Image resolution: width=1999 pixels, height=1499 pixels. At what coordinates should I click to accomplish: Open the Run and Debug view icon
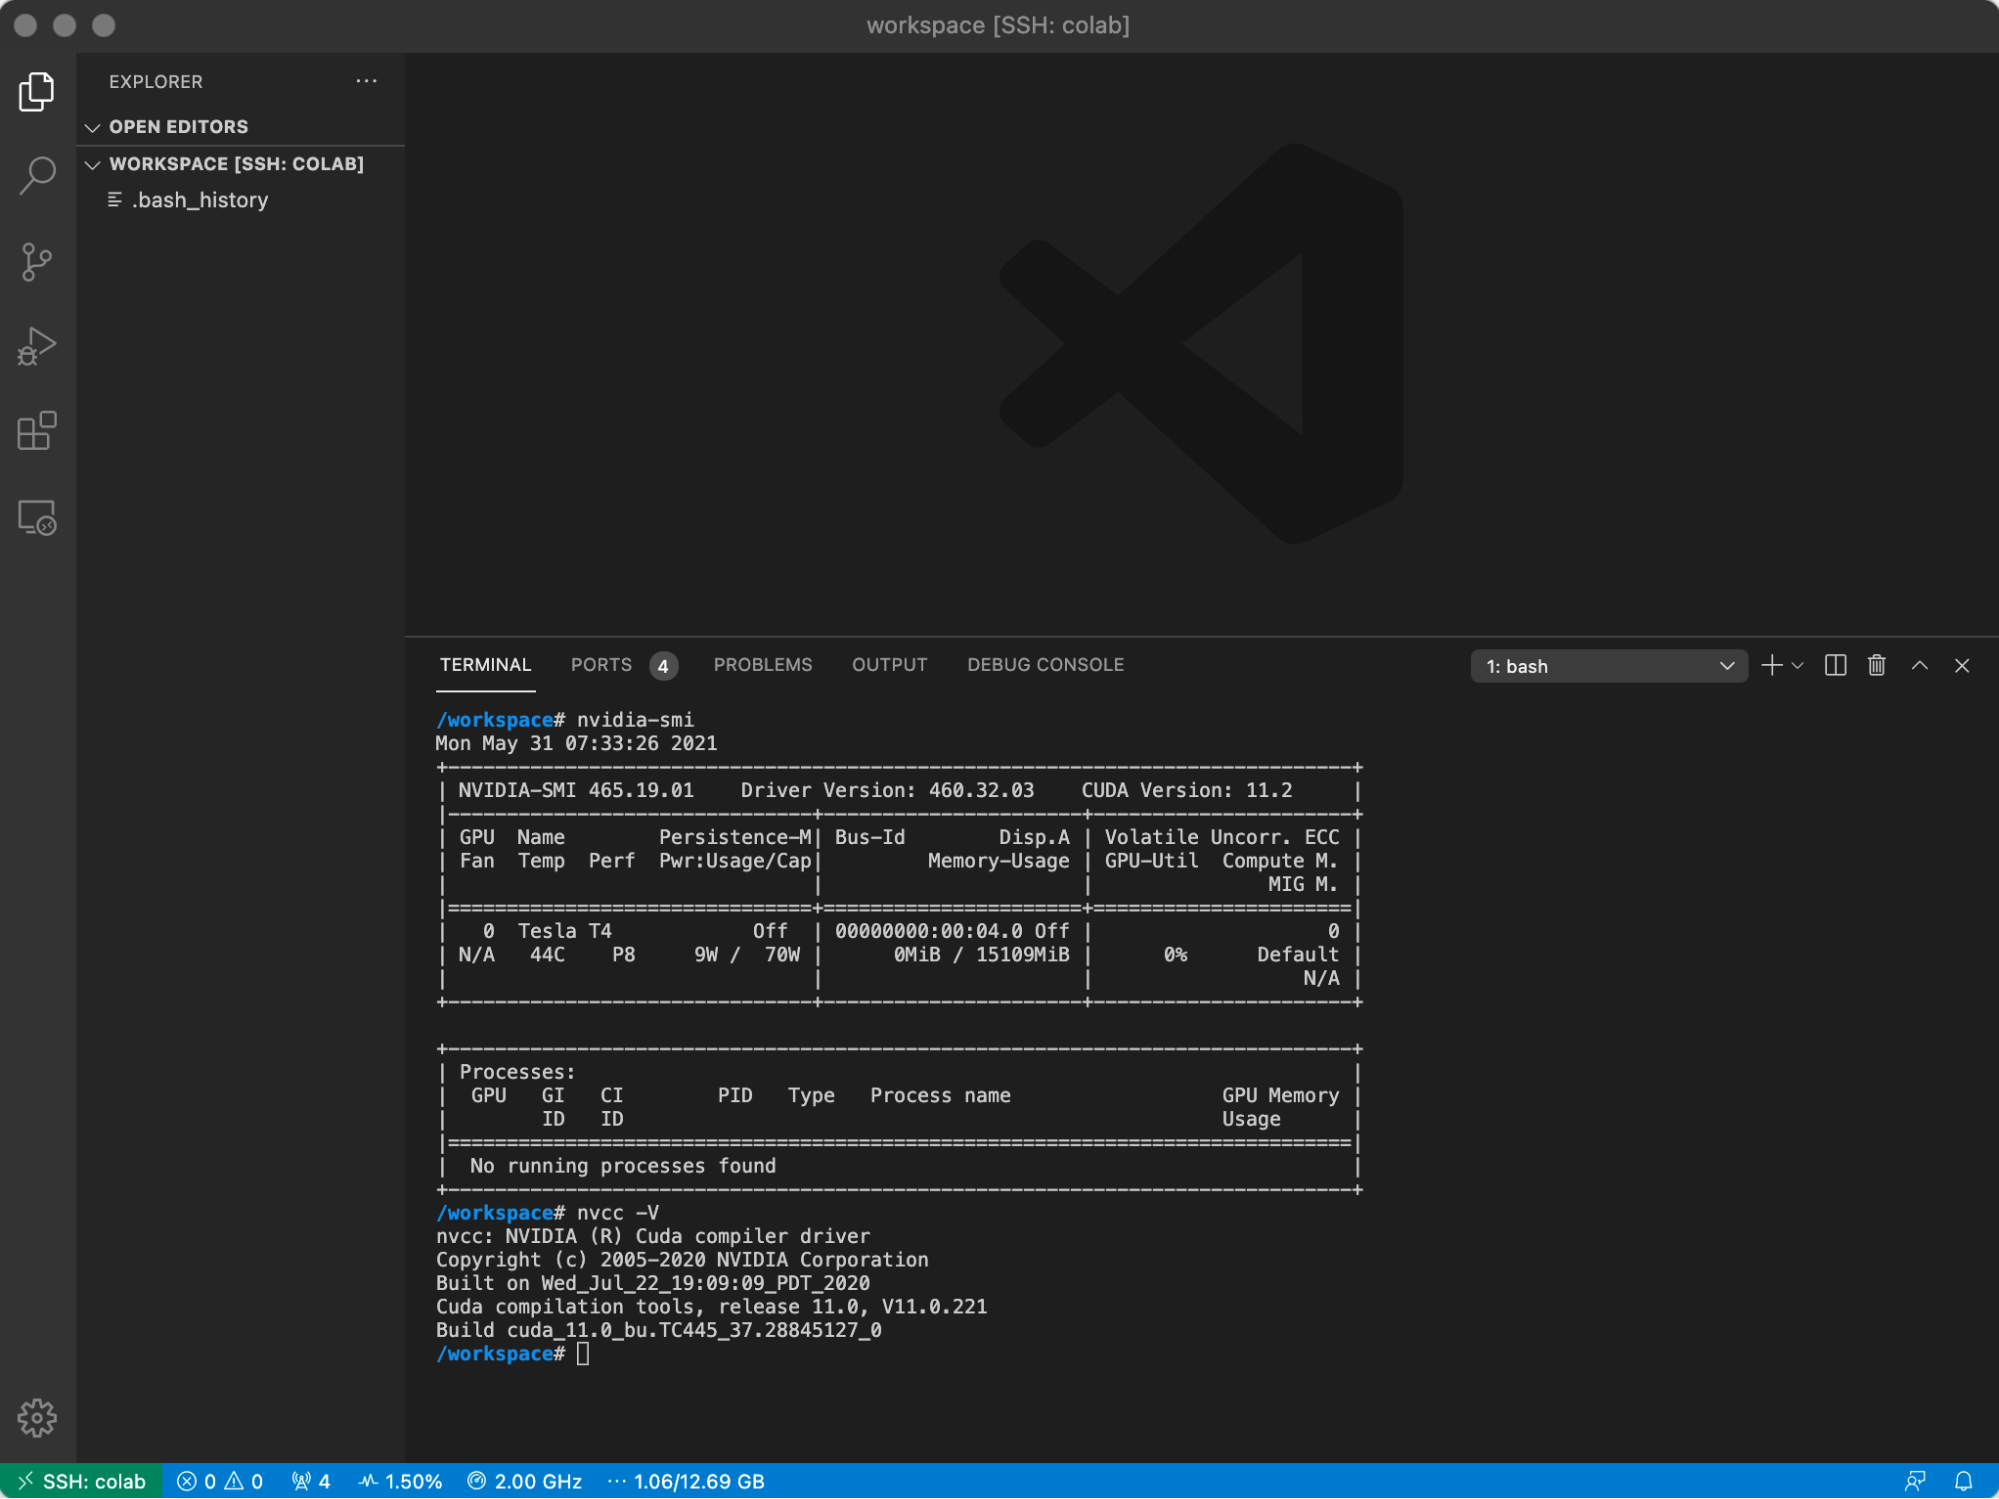pyautogui.click(x=37, y=347)
